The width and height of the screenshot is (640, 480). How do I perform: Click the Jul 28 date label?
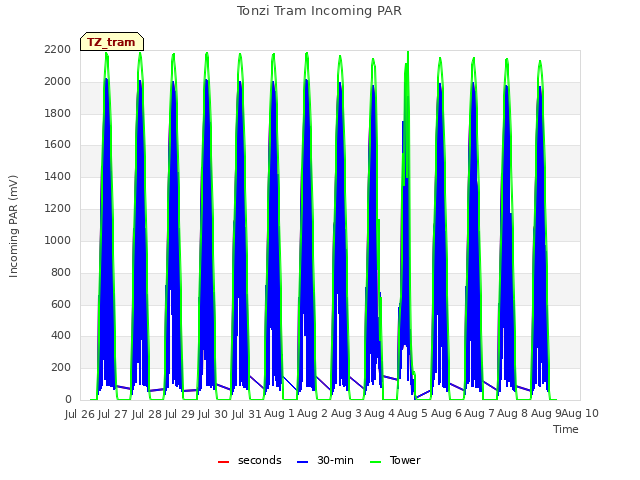147,414
